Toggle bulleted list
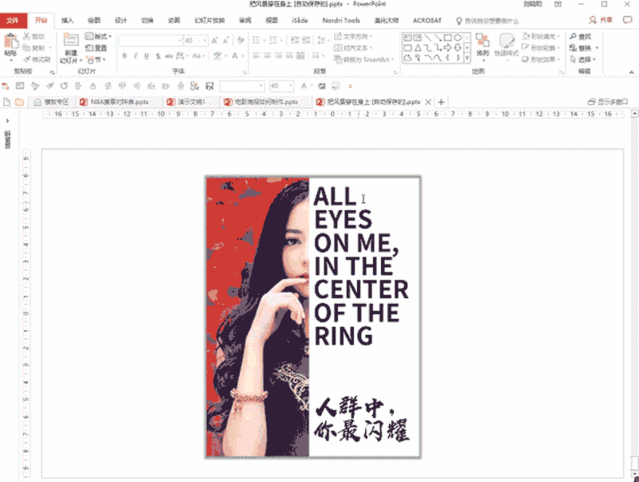 click(258, 40)
